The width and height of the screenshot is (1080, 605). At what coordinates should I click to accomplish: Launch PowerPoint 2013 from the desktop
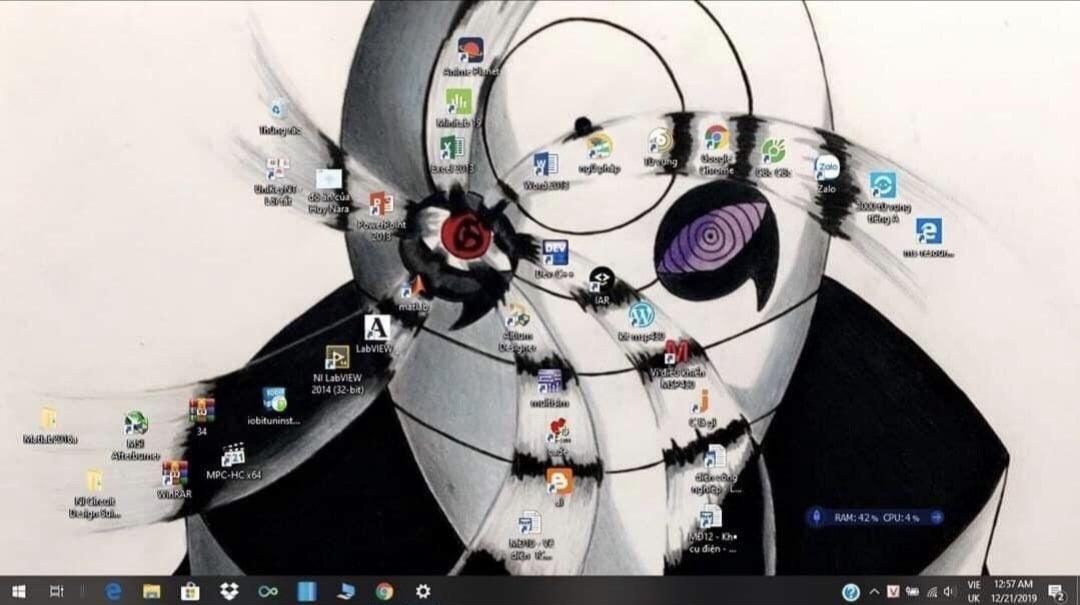[x=381, y=205]
